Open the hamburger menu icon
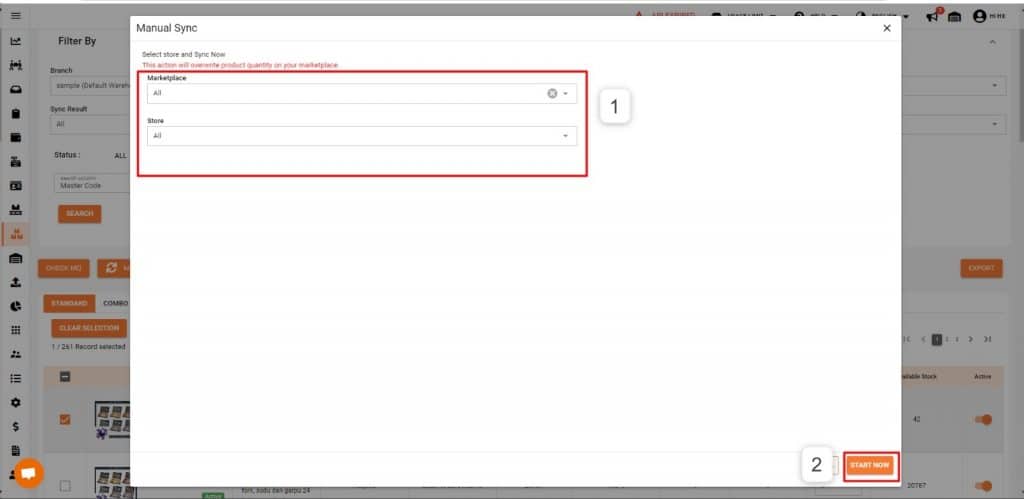Image resolution: width=1024 pixels, height=499 pixels. click(16, 16)
